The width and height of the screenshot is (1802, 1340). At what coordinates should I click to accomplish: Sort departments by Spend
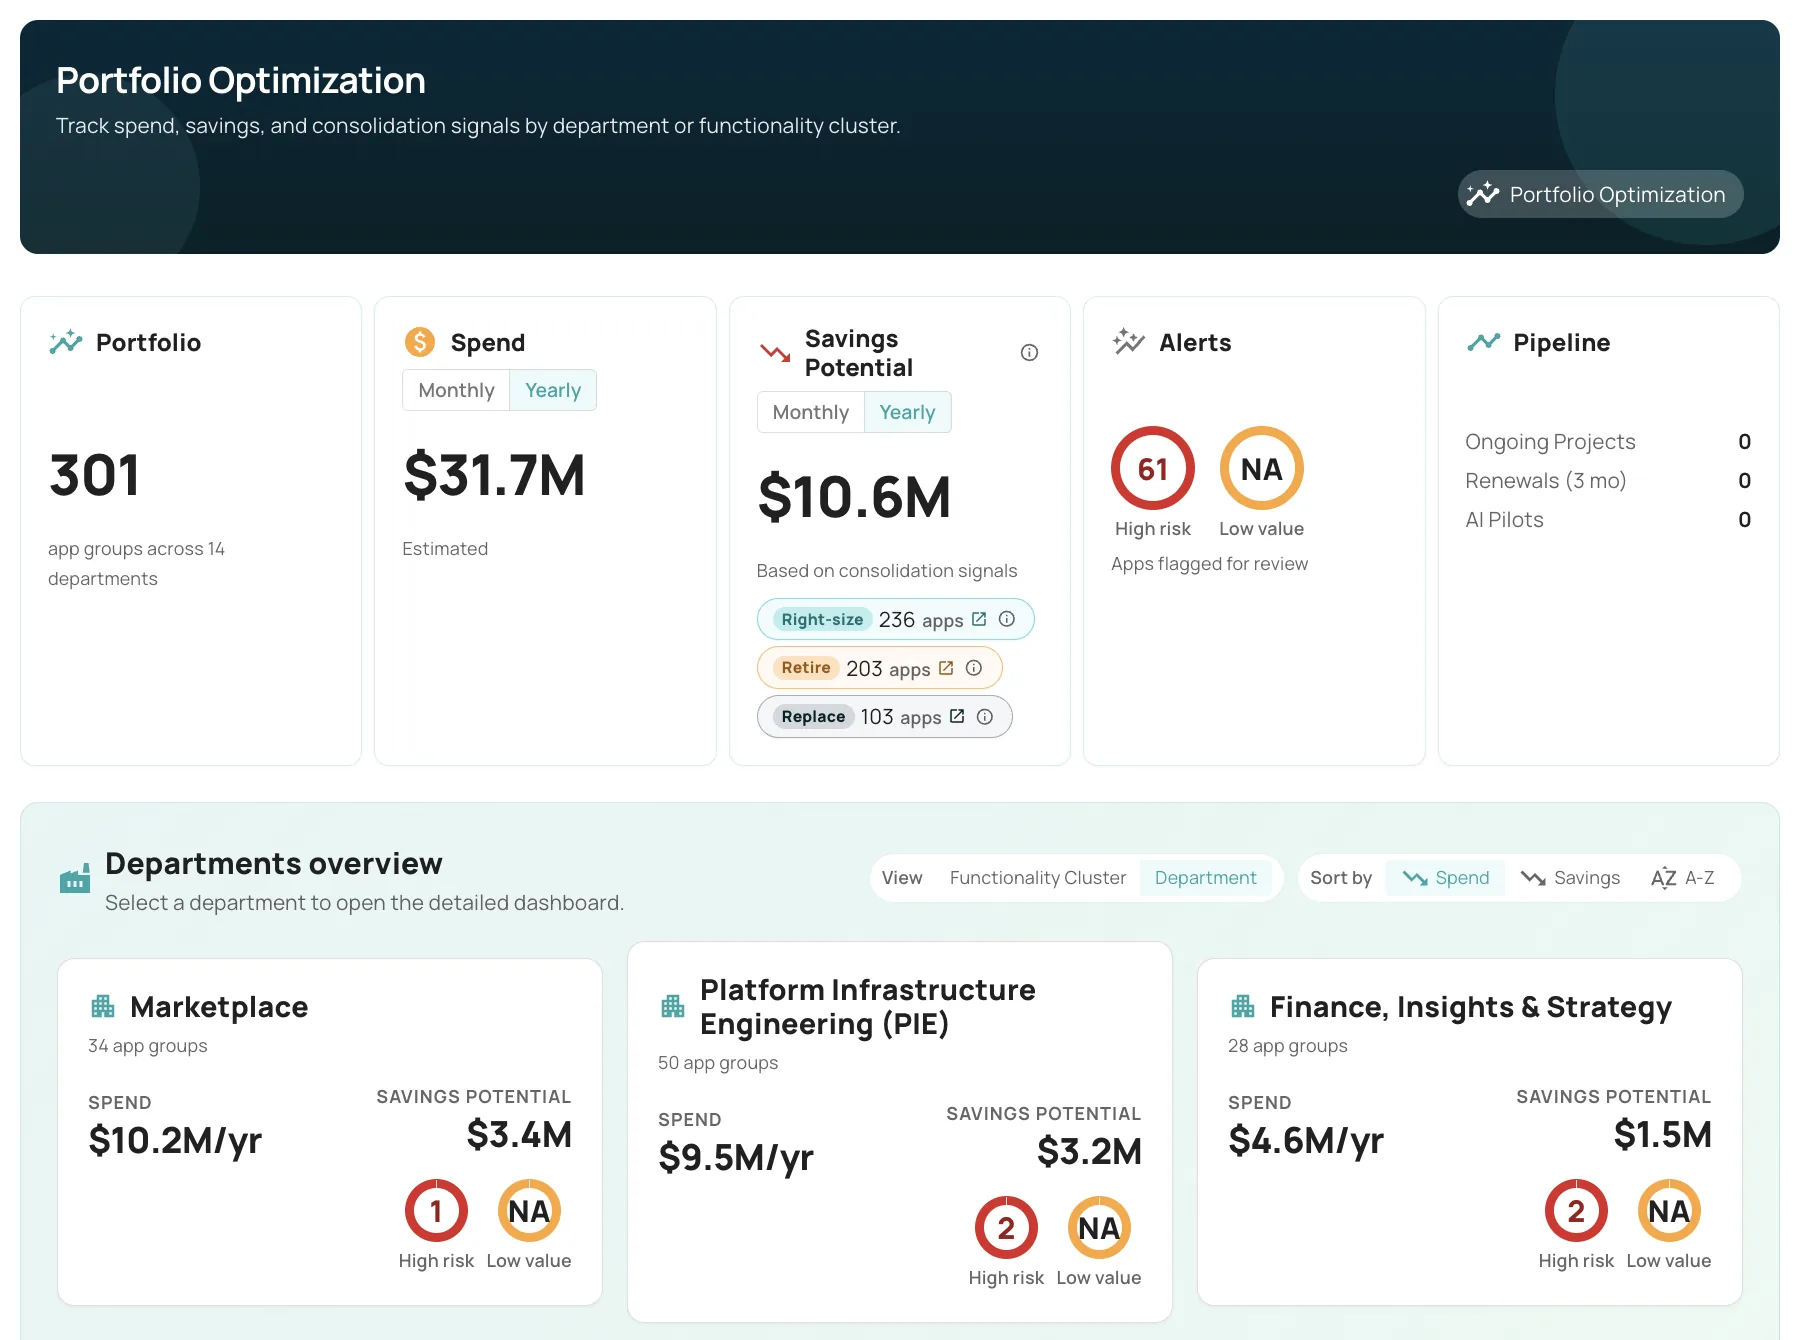point(1446,877)
